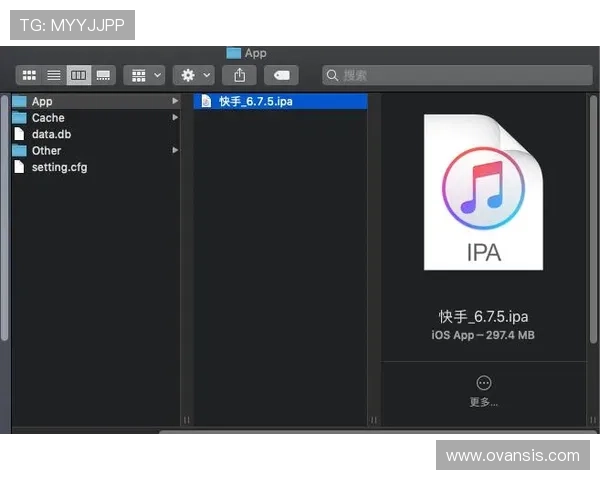
Task: Click the preview file name 快手_6.7.5.ipa
Action: pyautogui.click(x=483, y=317)
